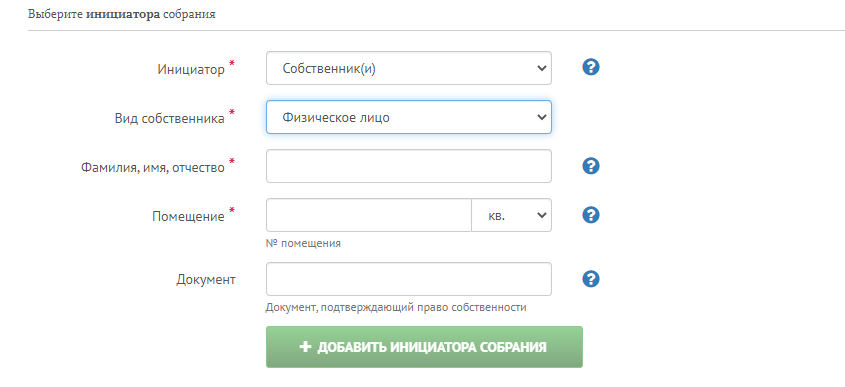Open the Инициатор dropdown showing Собственник(и)

408,68
